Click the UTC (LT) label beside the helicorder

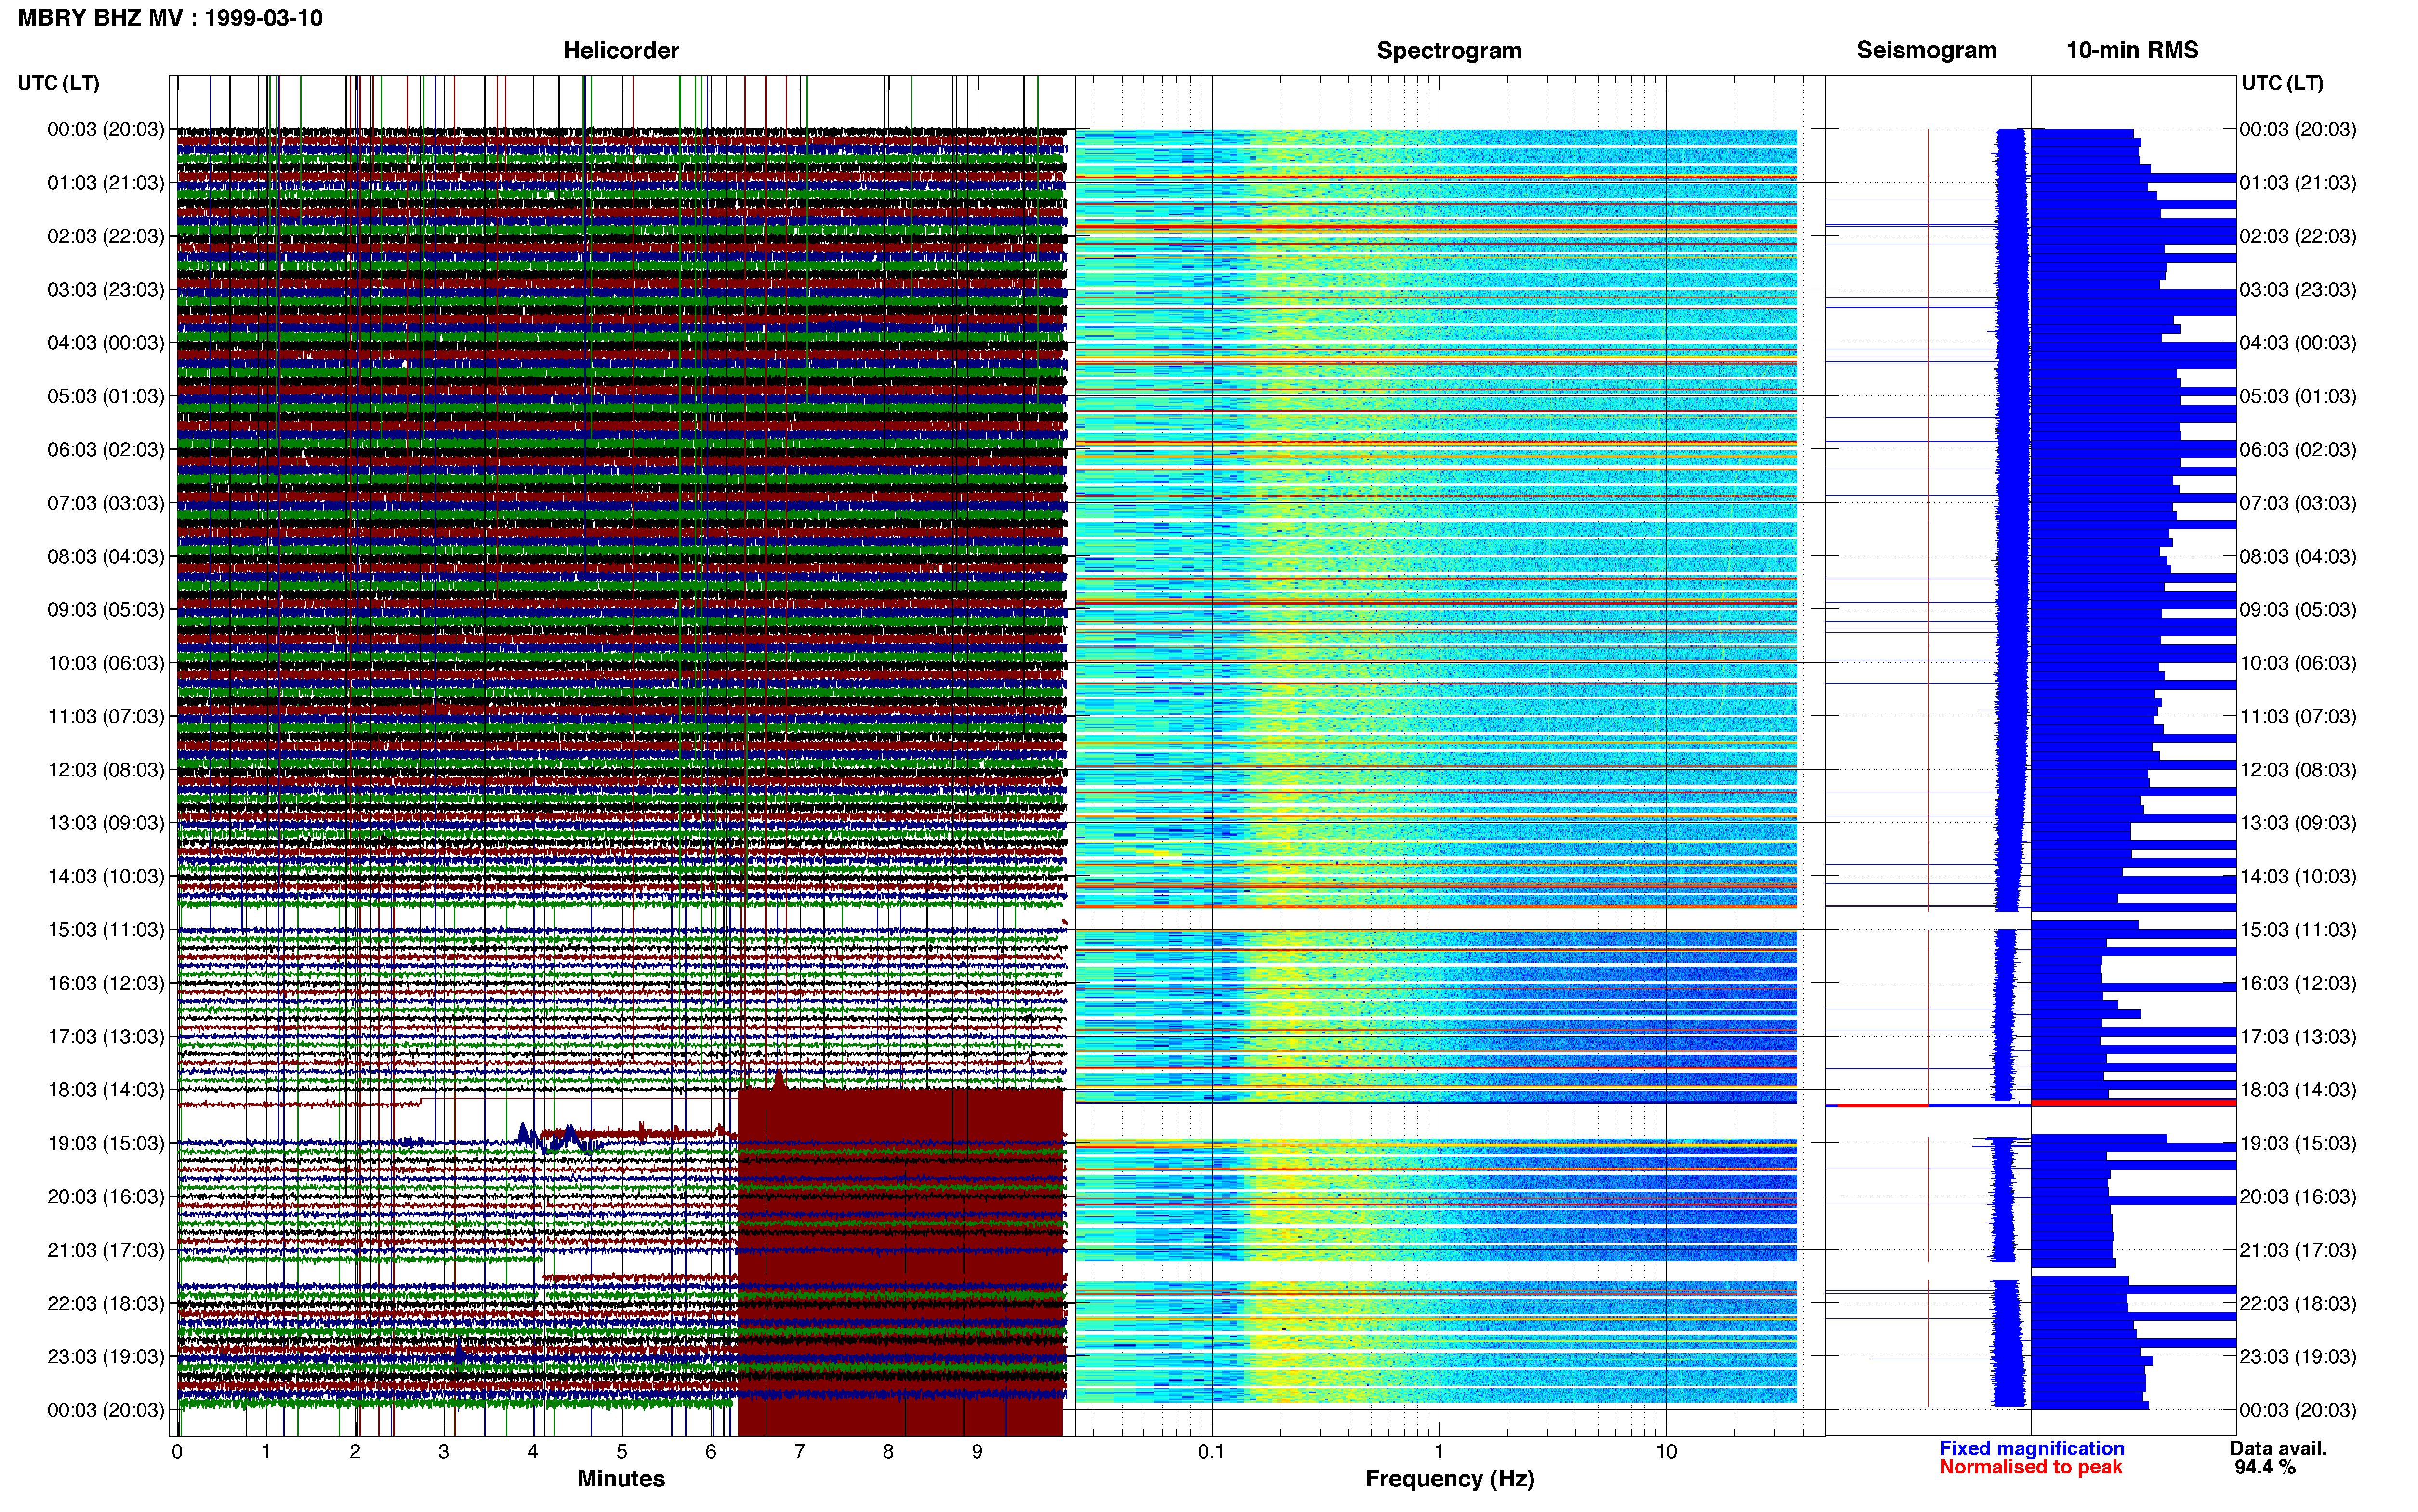coord(58,83)
